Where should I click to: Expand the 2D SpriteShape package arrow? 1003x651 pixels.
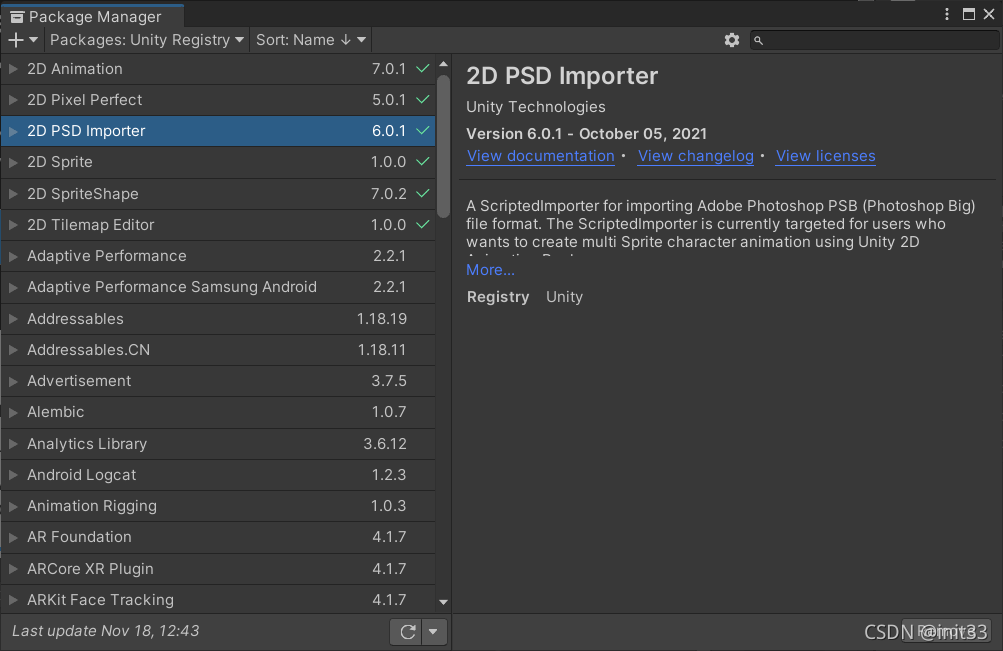13,194
